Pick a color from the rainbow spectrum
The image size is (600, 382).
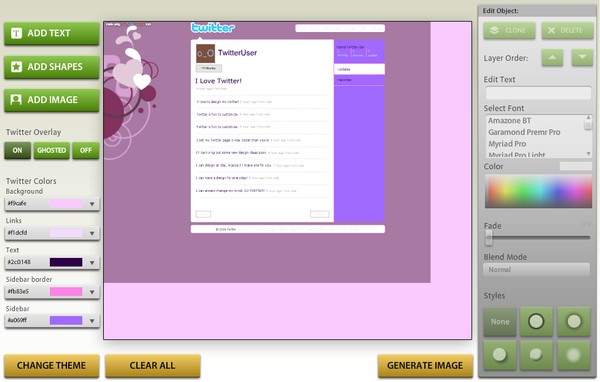coord(538,191)
